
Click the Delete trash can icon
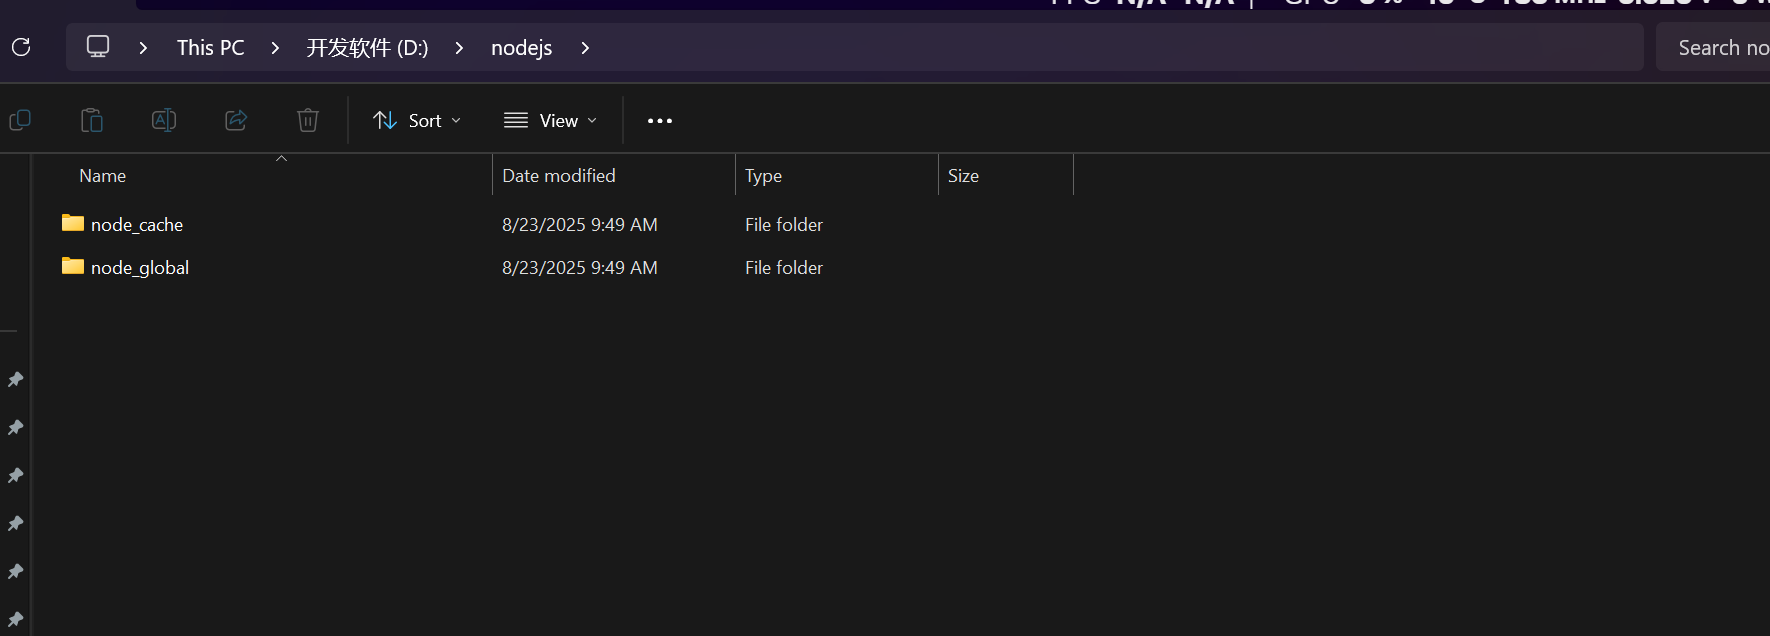point(308,121)
